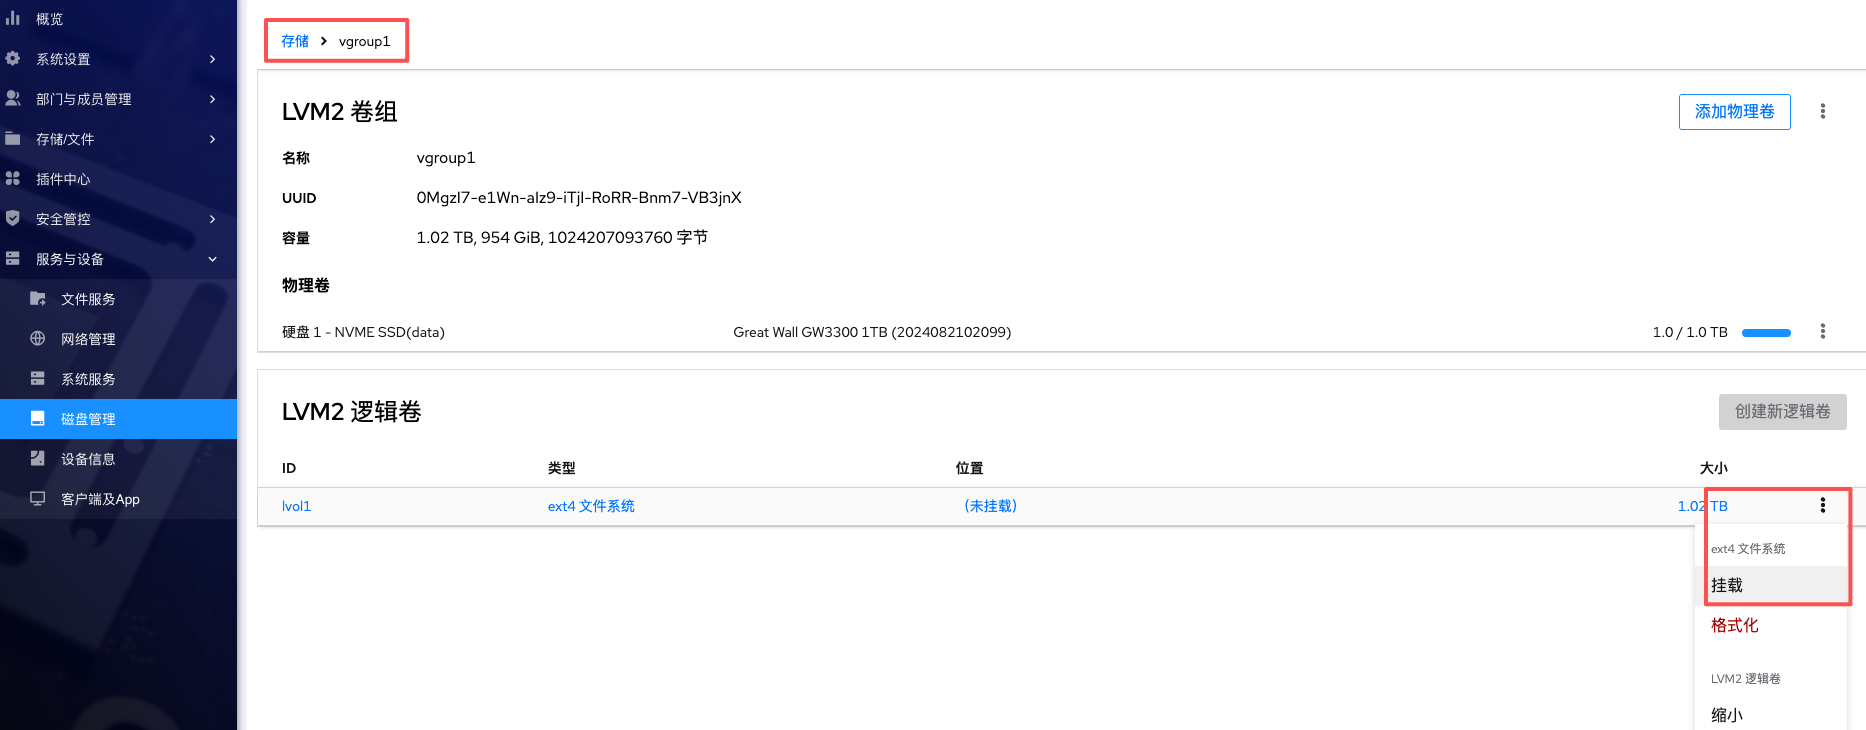Collapse the 服务与设备 sidebar section

pyautogui.click(x=212, y=259)
